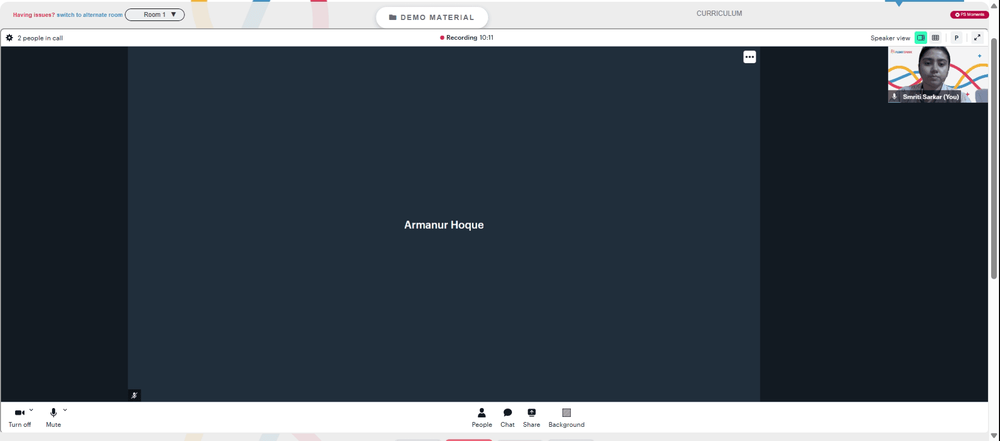Open Armanur Hoque's more options menu
1000x441 pixels.
(749, 57)
